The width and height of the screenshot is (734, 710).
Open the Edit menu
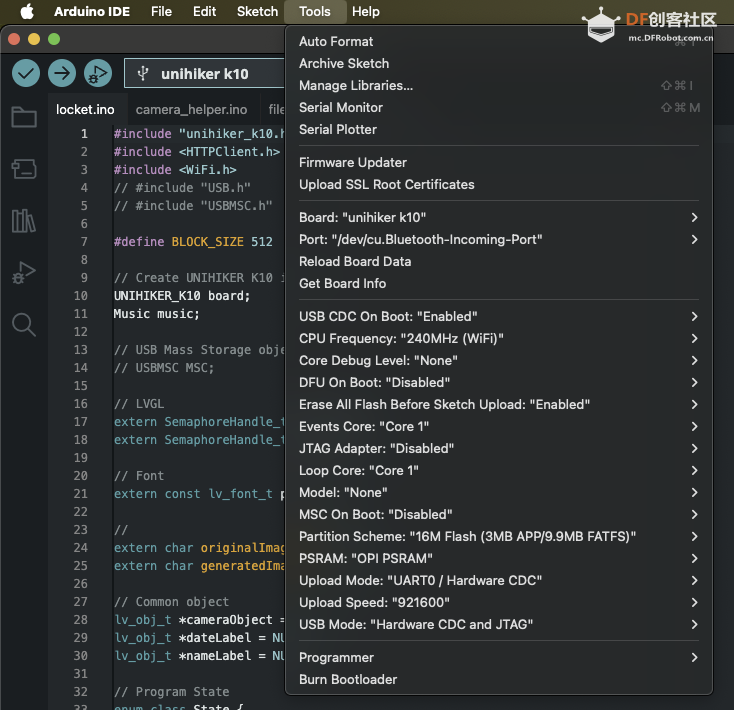tap(204, 11)
